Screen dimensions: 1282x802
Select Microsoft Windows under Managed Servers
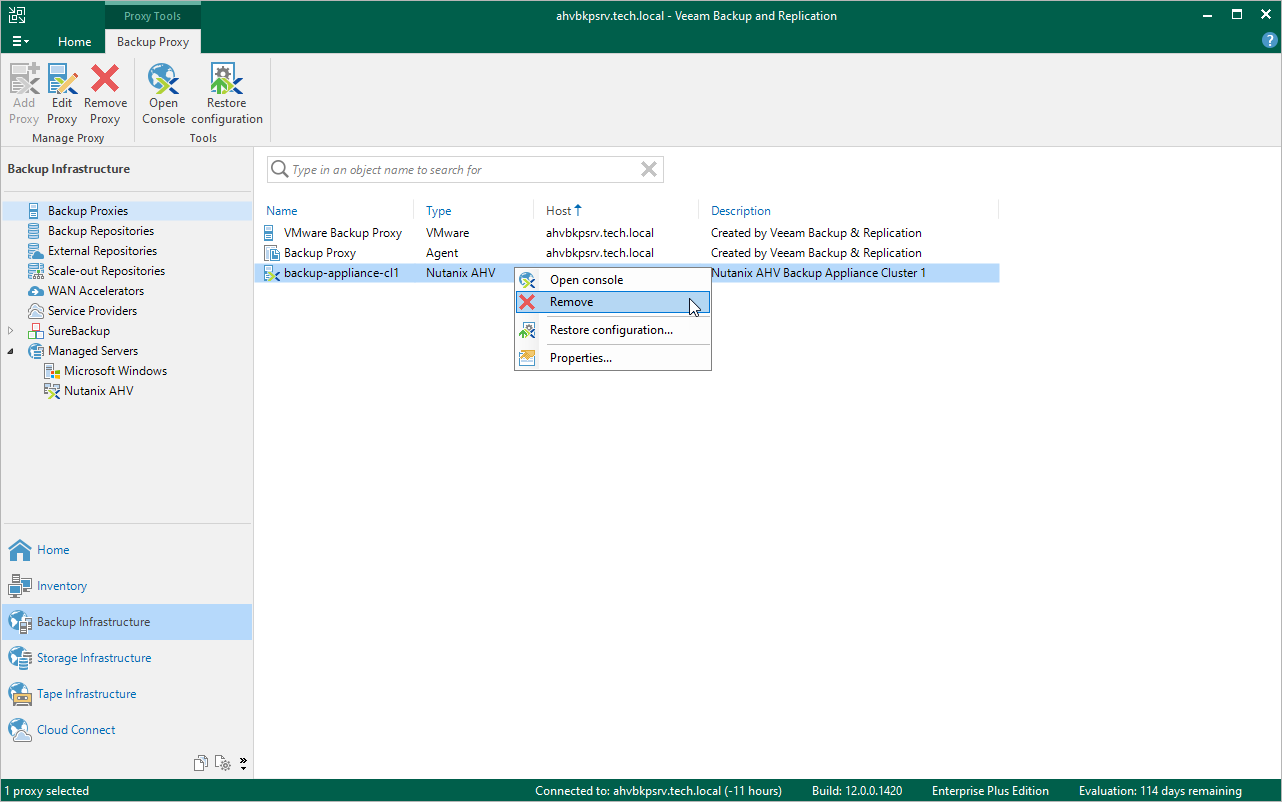point(115,371)
